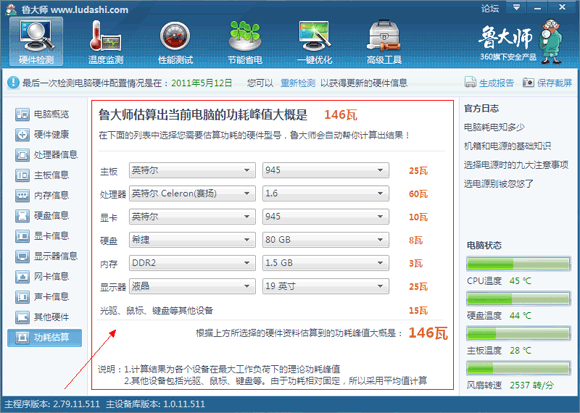Open the 温度监测 thermometer icon
This screenshot has height=413, width=580.
(105, 37)
